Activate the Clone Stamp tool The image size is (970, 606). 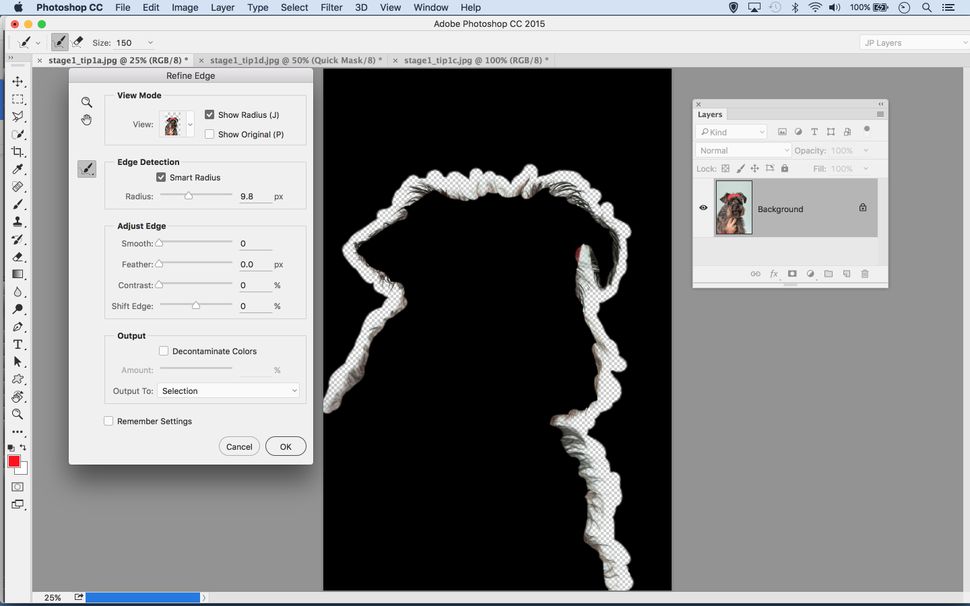(17, 219)
